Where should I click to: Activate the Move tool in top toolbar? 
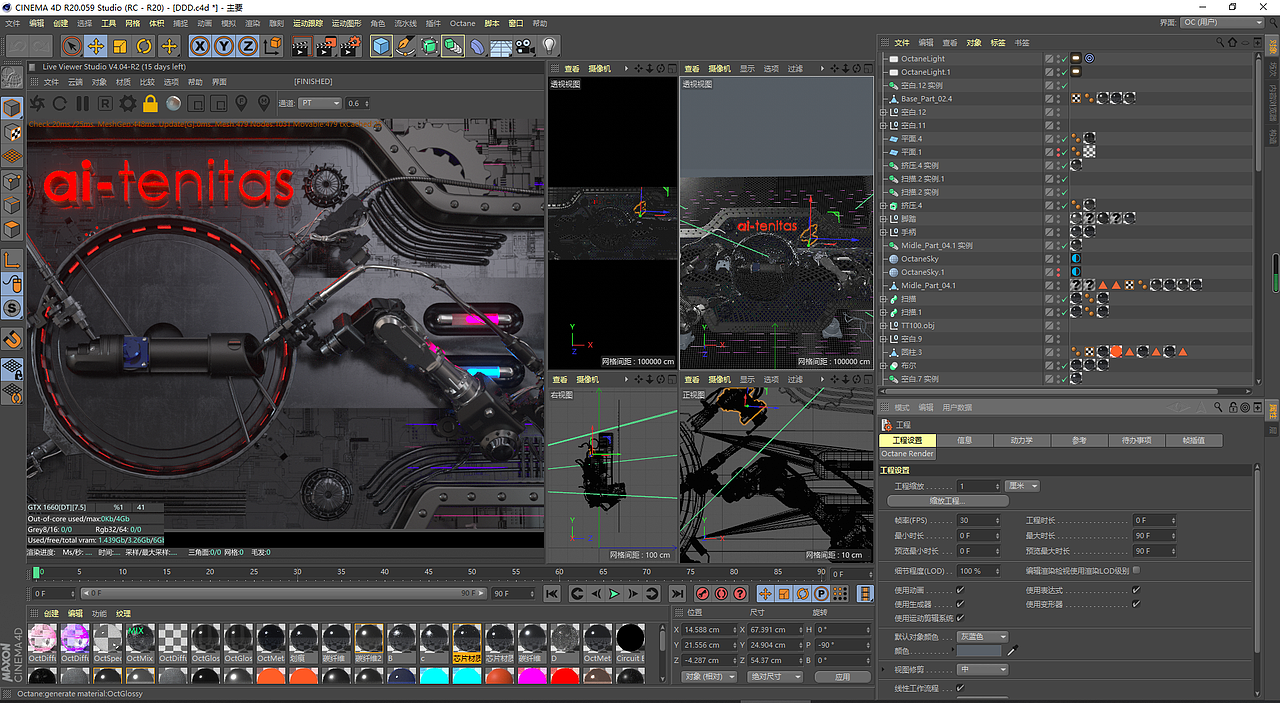tap(96, 46)
